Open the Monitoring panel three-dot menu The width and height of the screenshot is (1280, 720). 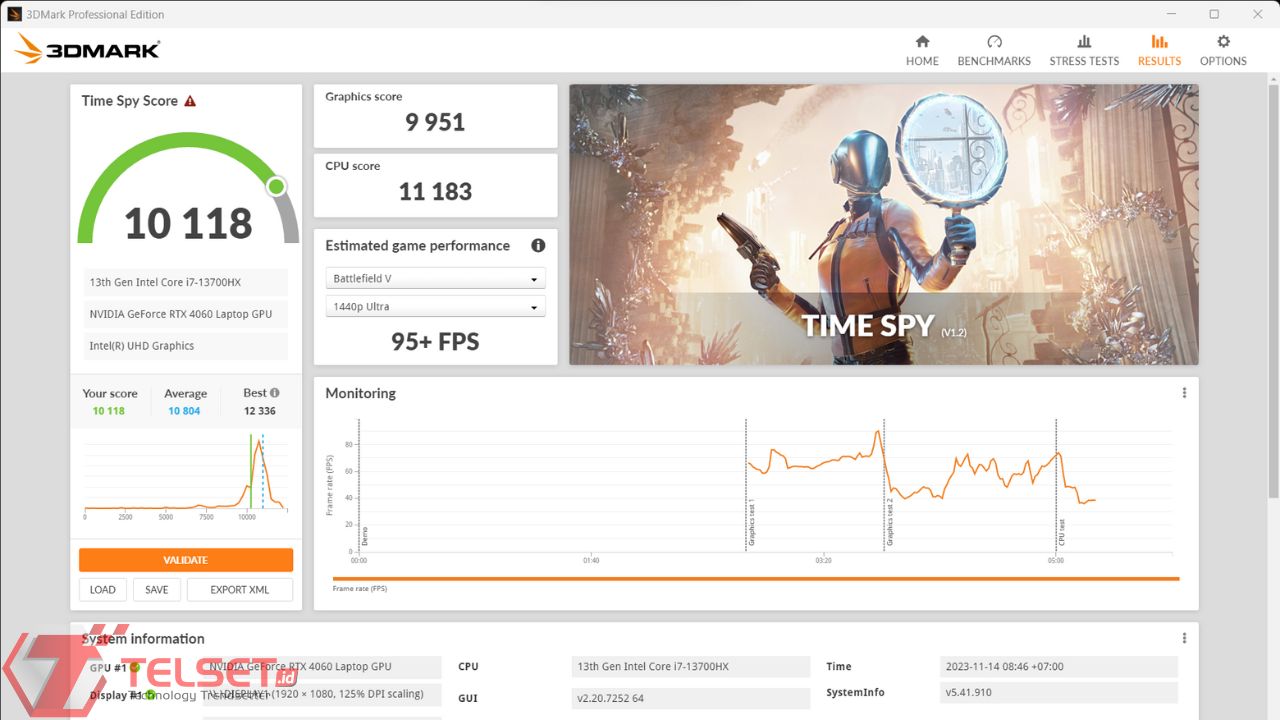click(x=1184, y=393)
